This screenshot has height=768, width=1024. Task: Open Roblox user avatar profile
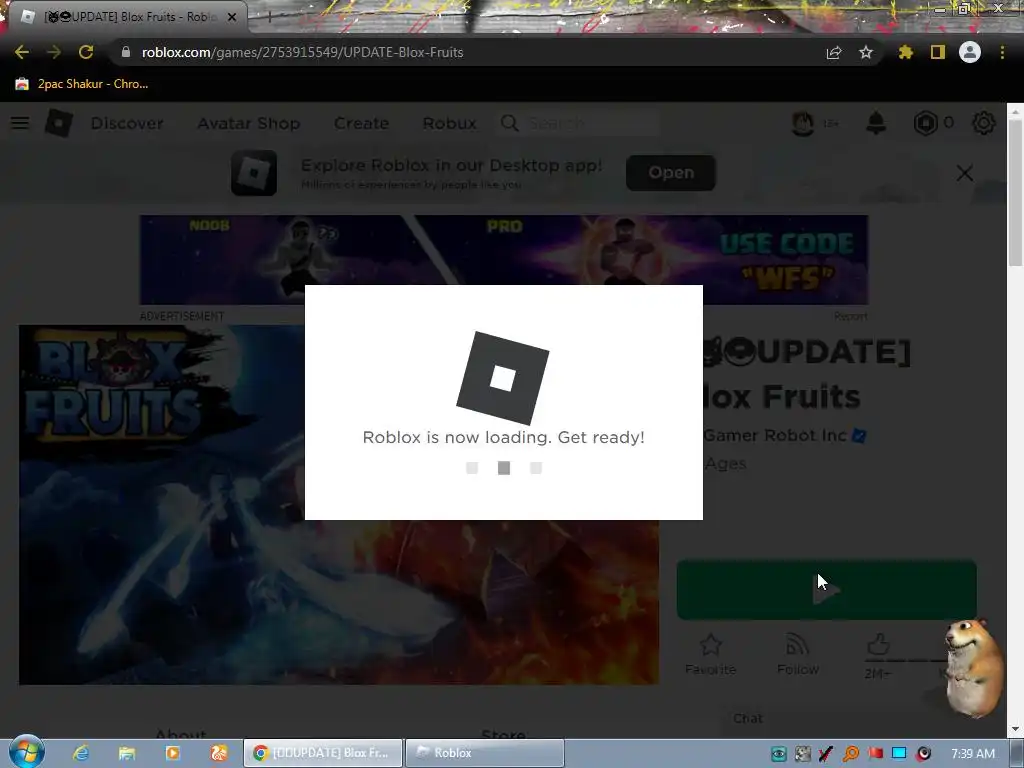coord(803,123)
